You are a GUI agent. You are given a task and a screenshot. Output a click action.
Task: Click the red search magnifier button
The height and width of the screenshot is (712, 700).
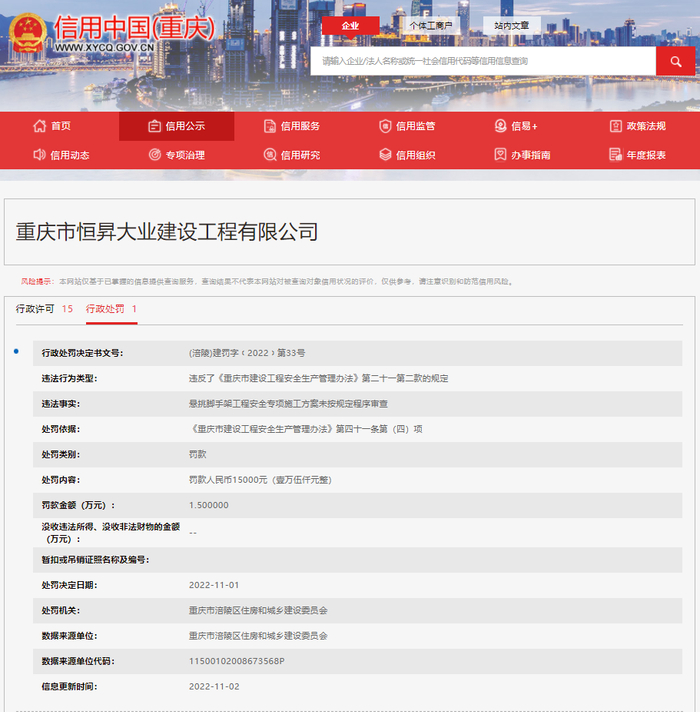[x=675, y=61]
